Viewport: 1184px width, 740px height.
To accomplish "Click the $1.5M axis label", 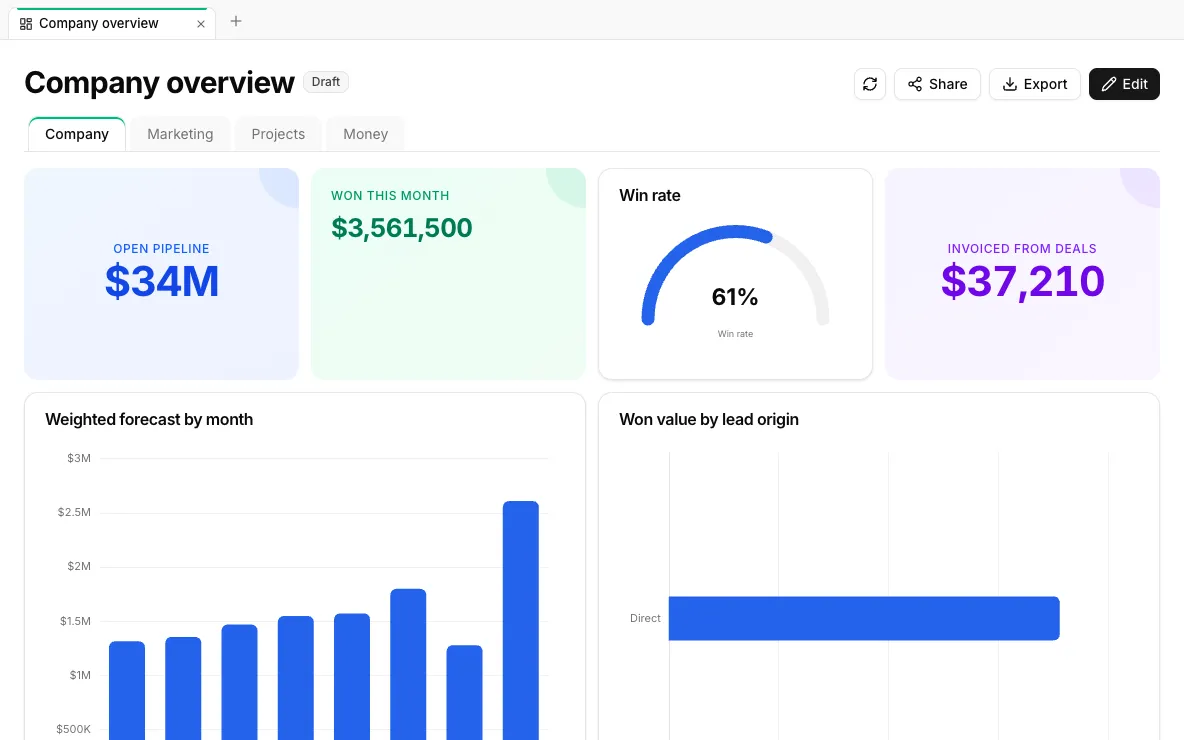I will 75,621.
